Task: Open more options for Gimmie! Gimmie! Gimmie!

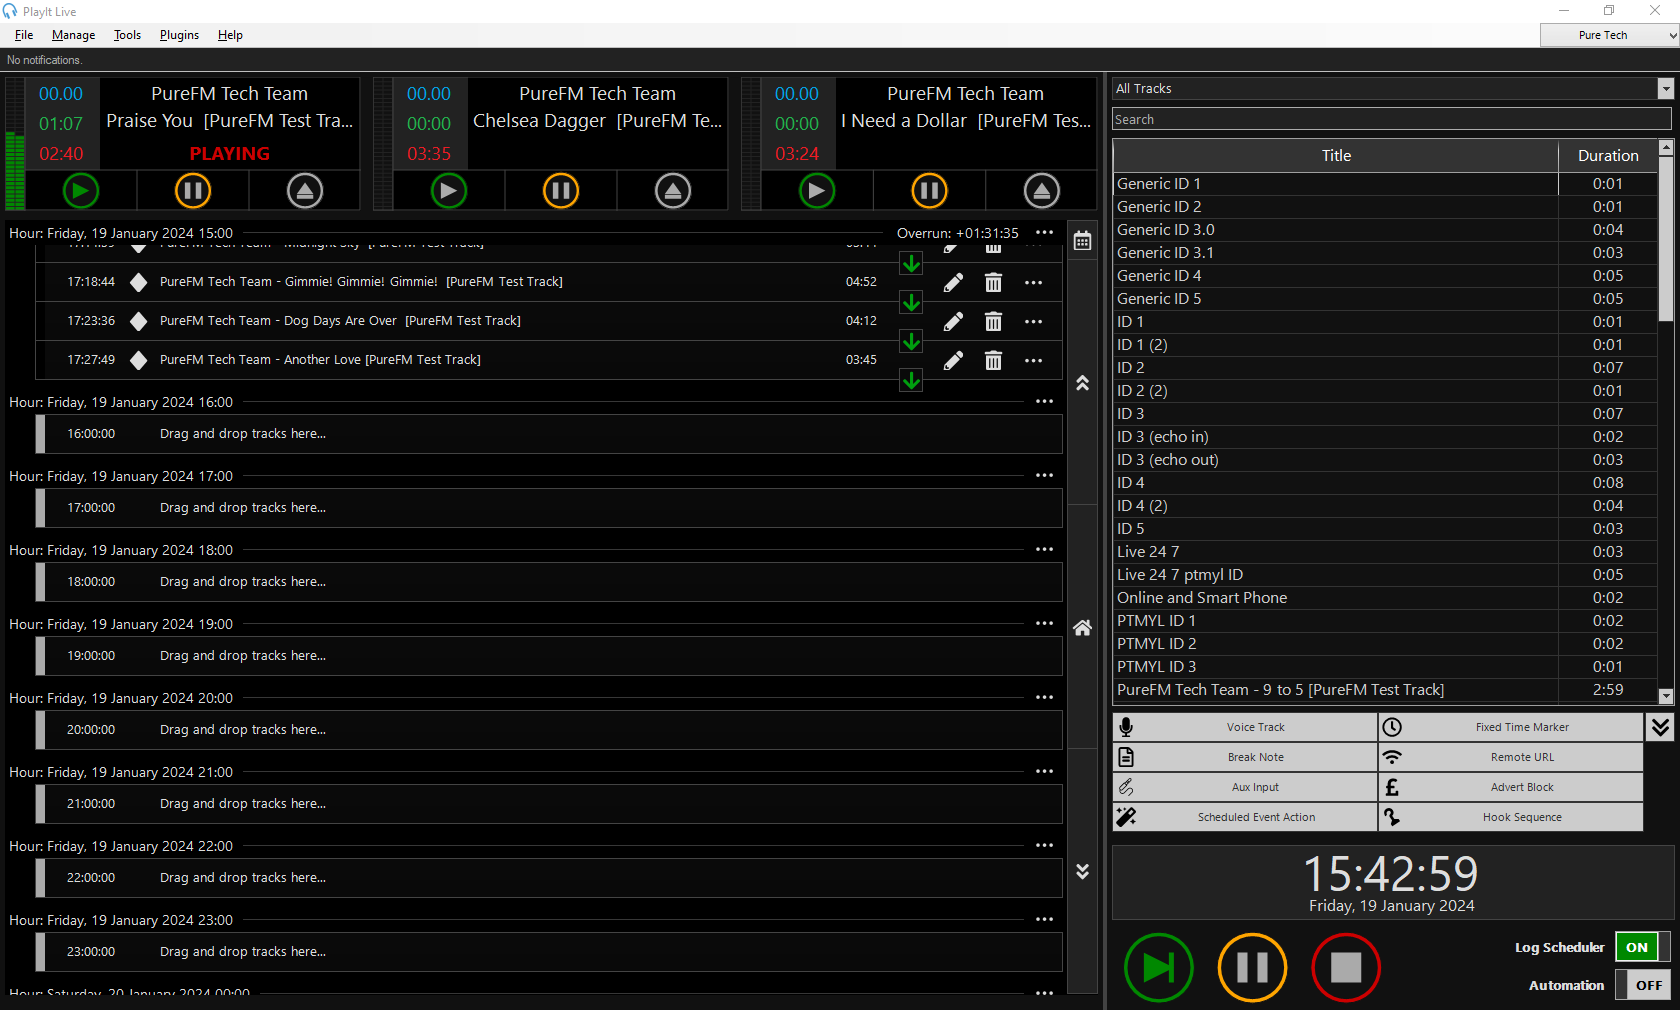Action: click(x=1033, y=282)
